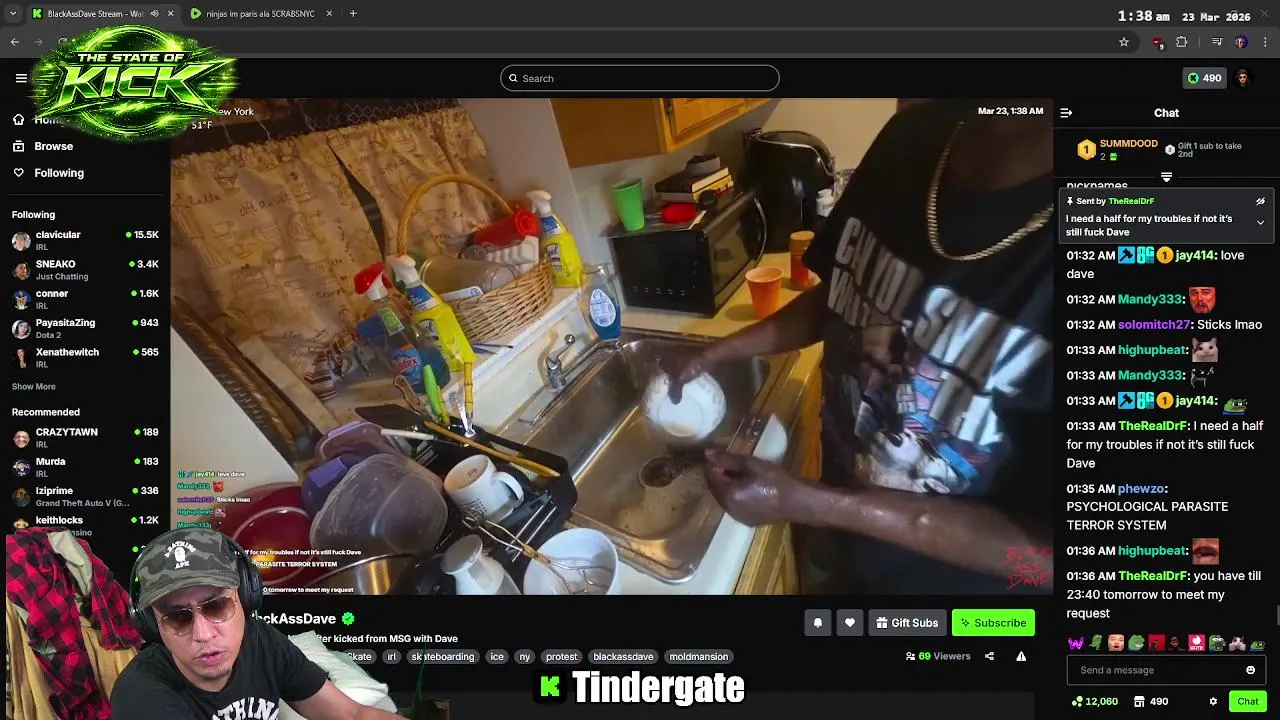Viewport: 1280px width, 720px height.
Task: Select the blackassdave tag
Action: coord(623,657)
